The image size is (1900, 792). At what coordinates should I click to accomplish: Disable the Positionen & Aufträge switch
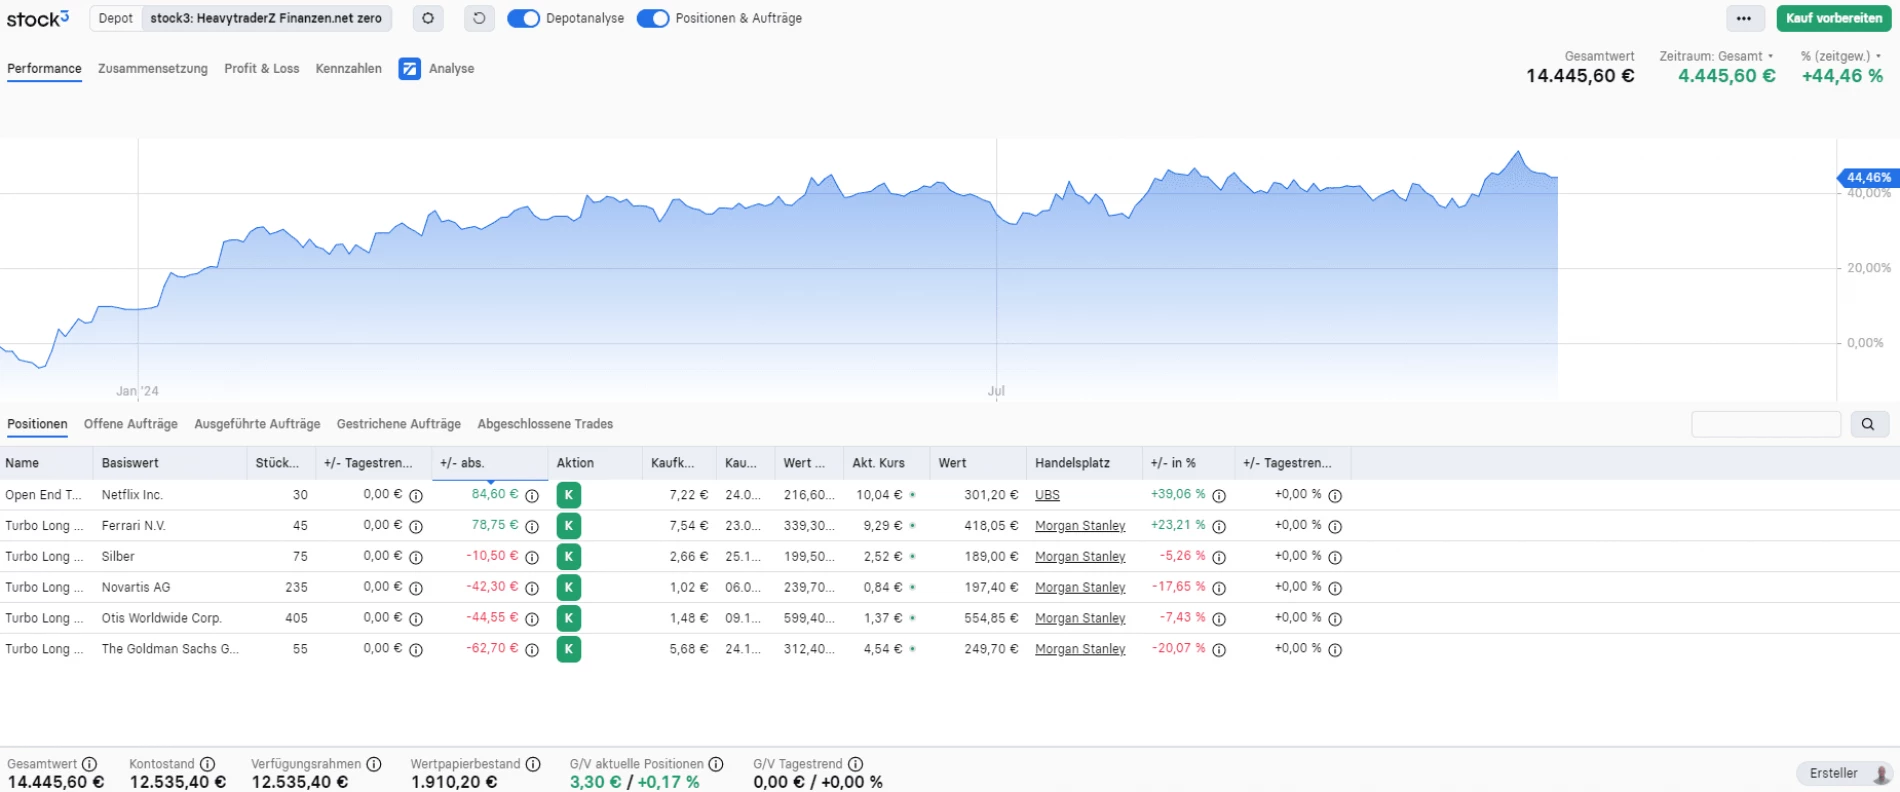click(653, 18)
